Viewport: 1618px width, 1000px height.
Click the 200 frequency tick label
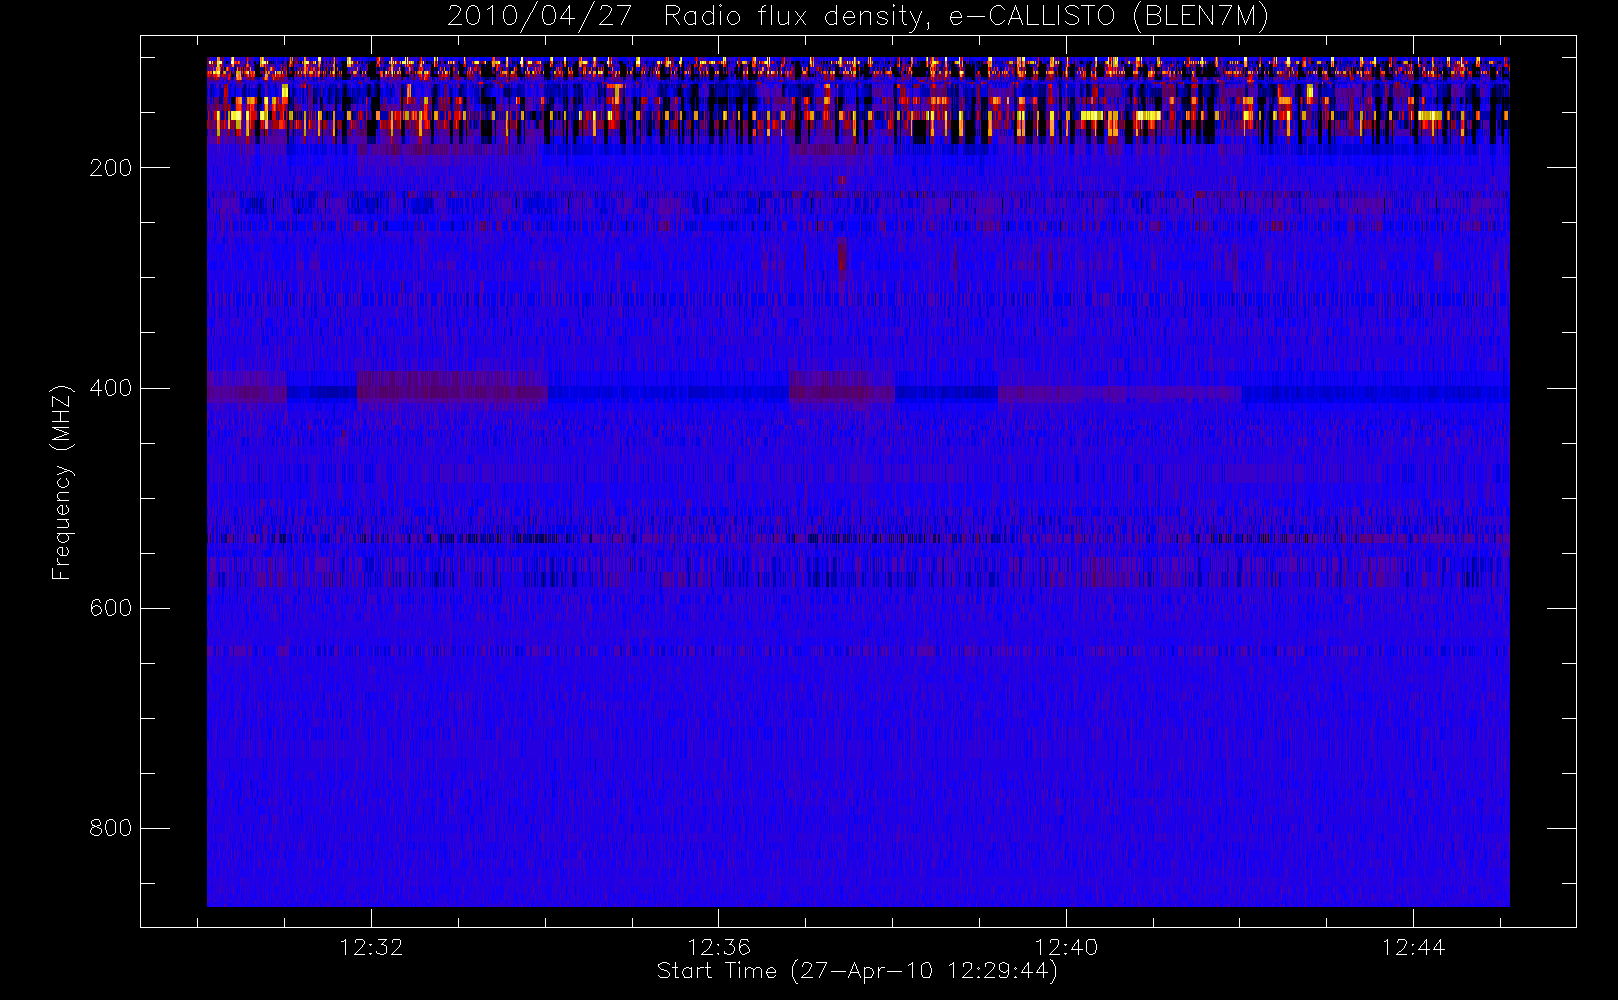click(x=111, y=168)
